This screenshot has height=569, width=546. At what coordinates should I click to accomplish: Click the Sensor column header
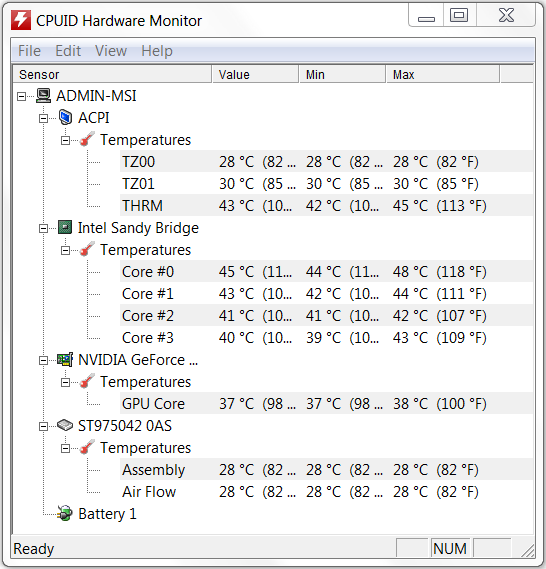click(112, 75)
